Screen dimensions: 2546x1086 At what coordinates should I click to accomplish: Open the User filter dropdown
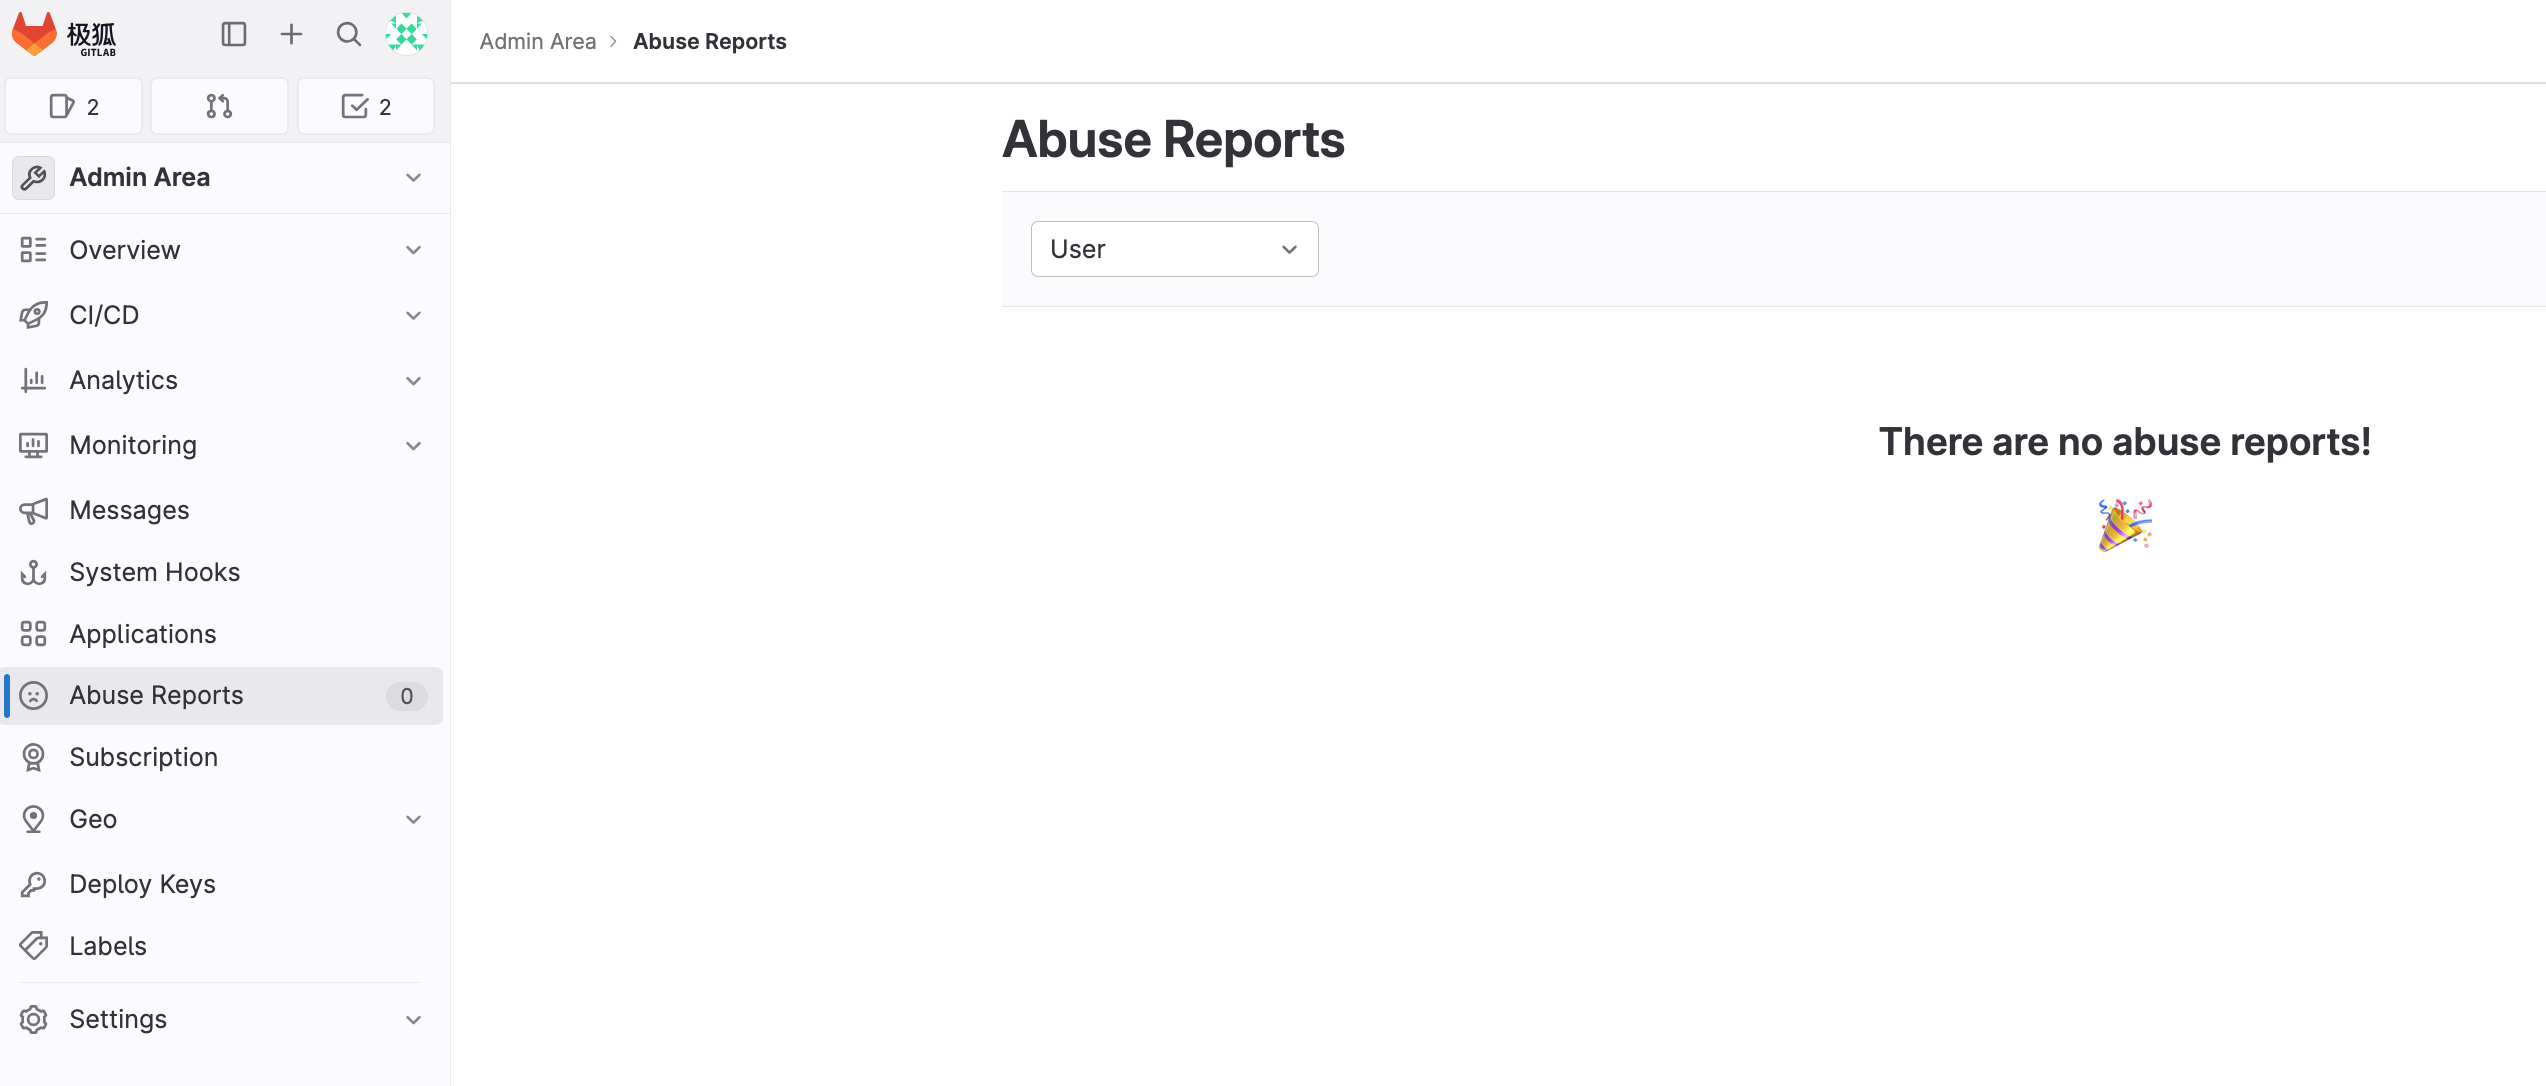pos(1174,249)
